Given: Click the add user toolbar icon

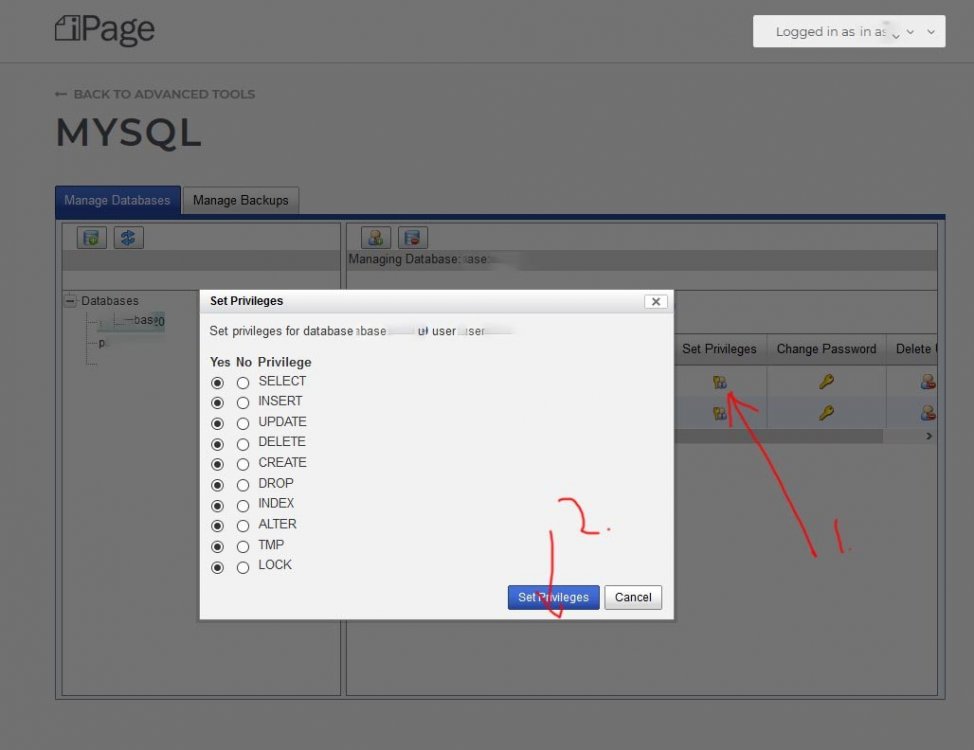Looking at the screenshot, I should click(376, 237).
